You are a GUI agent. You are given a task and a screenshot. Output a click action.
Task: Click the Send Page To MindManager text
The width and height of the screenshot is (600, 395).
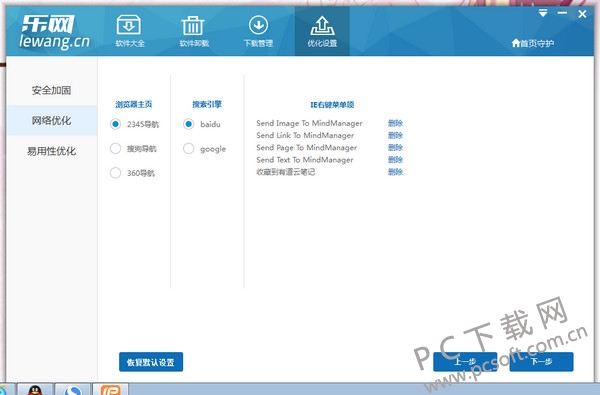(307, 148)
